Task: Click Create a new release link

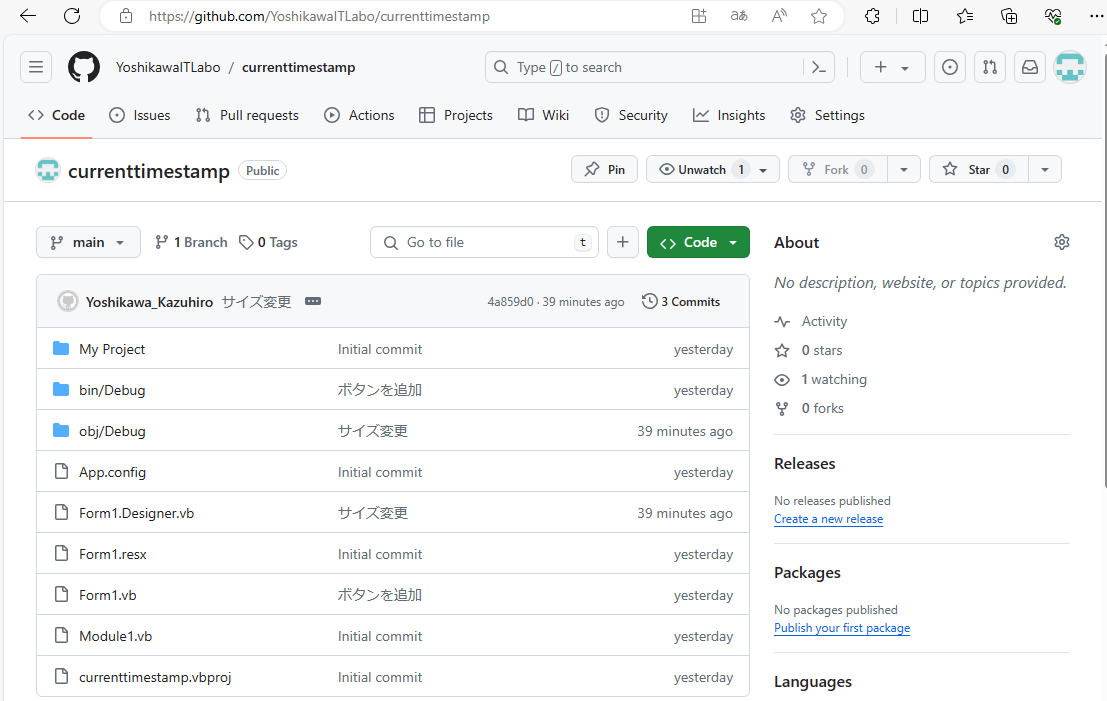Action: [828, 519]
